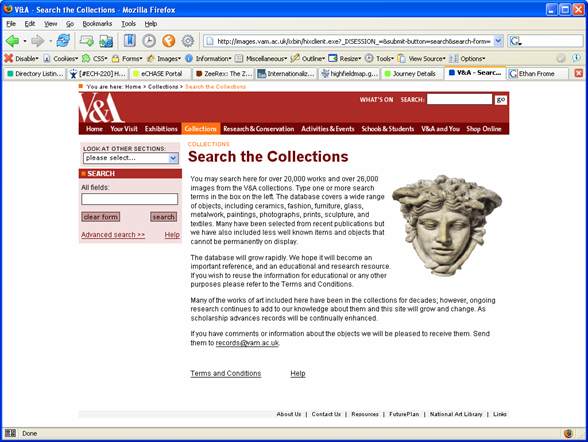Open the View menu
Screen dimensions: 588x442
pos(50,24)
